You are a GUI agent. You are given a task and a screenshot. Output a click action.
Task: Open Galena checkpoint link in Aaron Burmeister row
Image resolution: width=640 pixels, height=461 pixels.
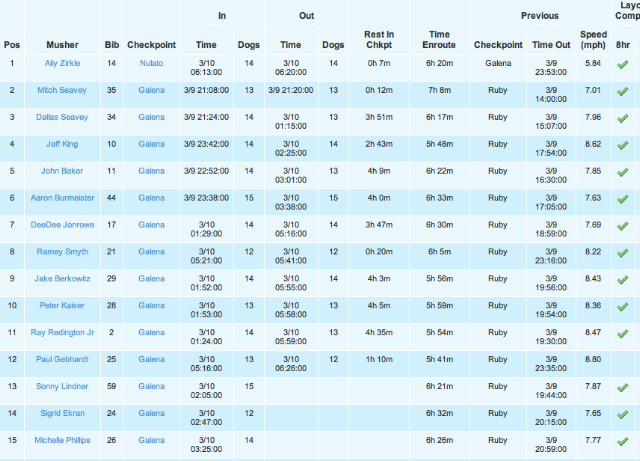[151, 198]
